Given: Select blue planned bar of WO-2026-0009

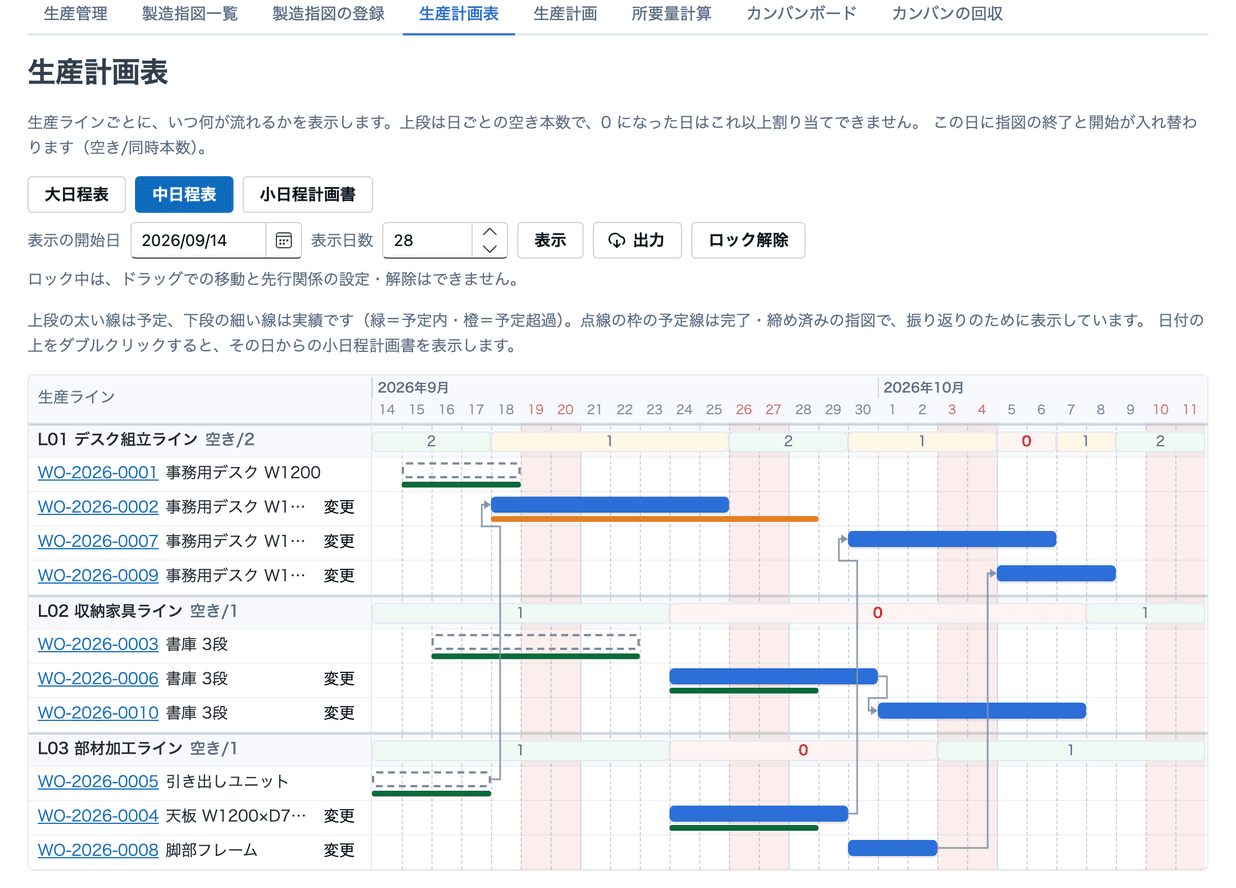Looking at the screenshot, I should pos(1056,573).
